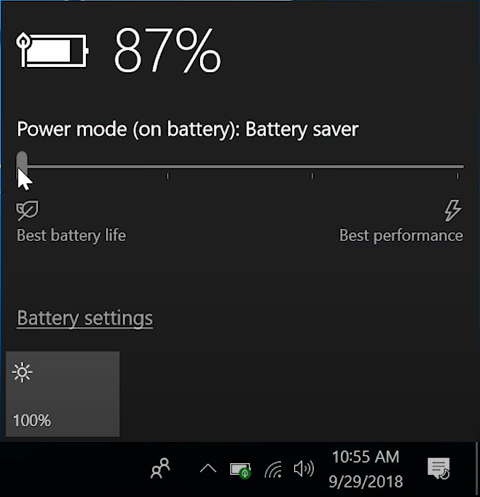Set power slider to the third tick mark
Screen dimensions: 480x497
pyautogui.click(x=312, y=166)
